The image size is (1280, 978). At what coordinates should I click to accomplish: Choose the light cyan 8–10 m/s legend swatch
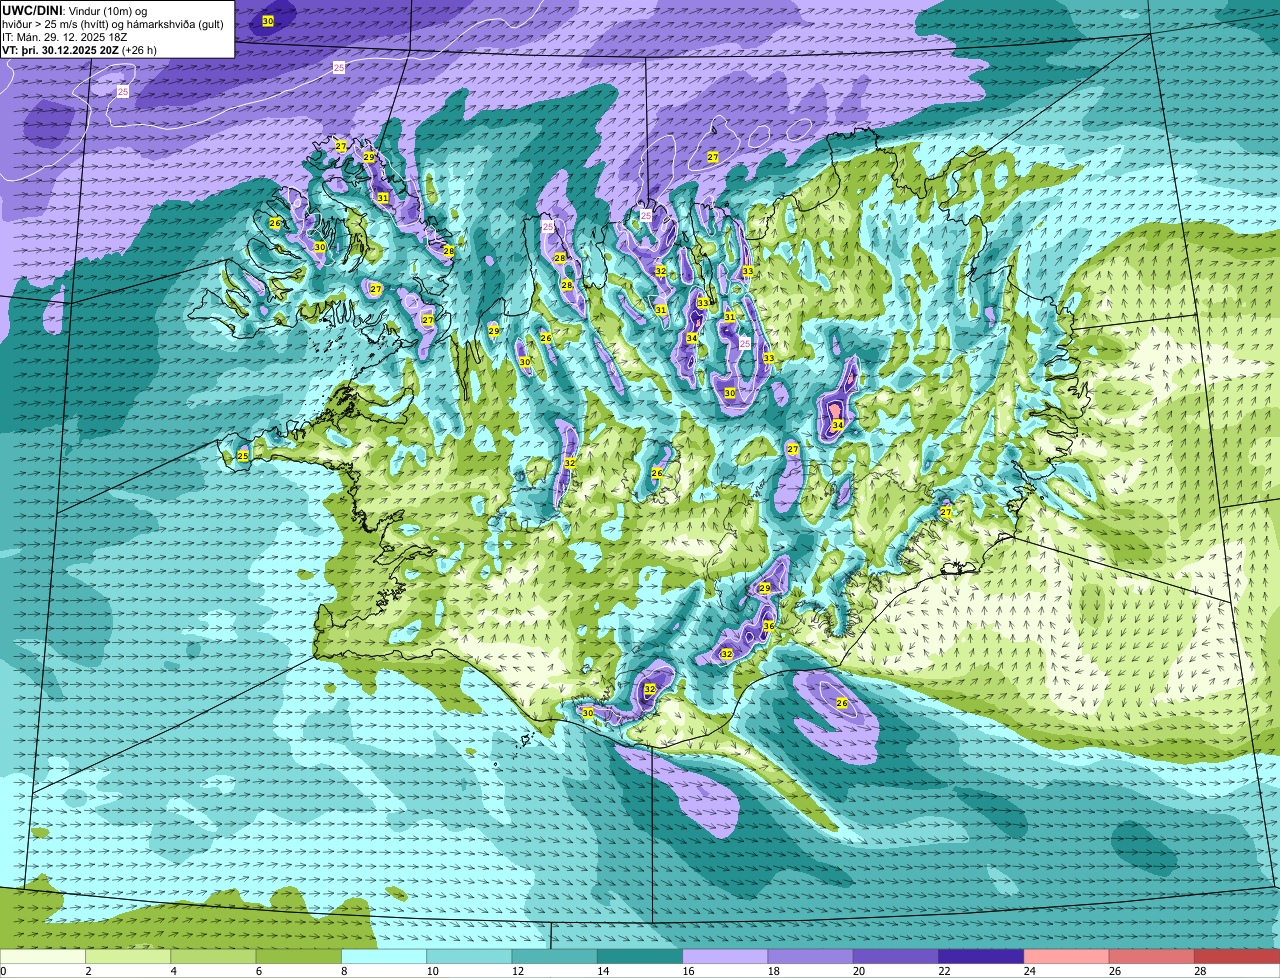[x=384, y=956]
